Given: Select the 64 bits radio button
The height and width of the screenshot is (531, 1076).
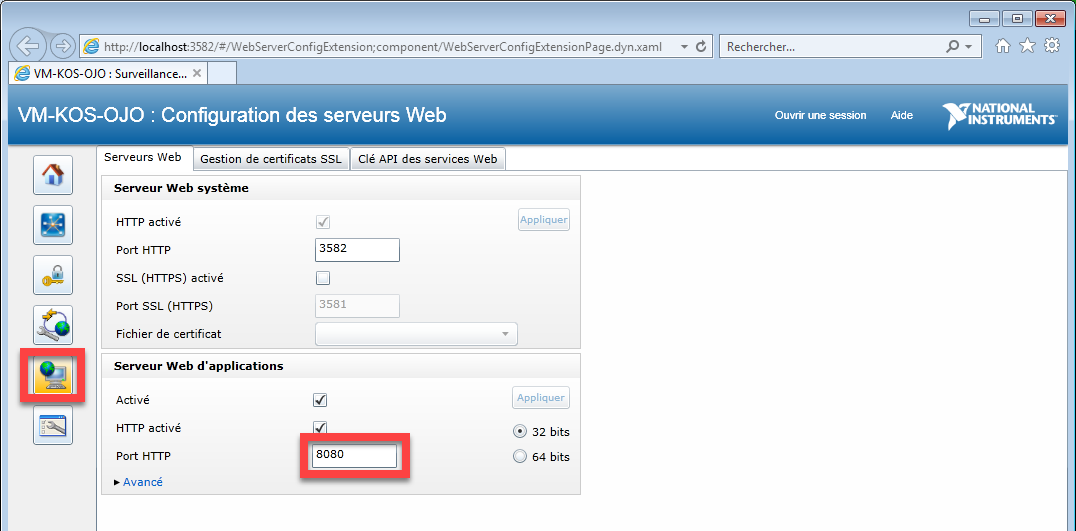Looking at the screenshot, I should [x=519, y=457].
